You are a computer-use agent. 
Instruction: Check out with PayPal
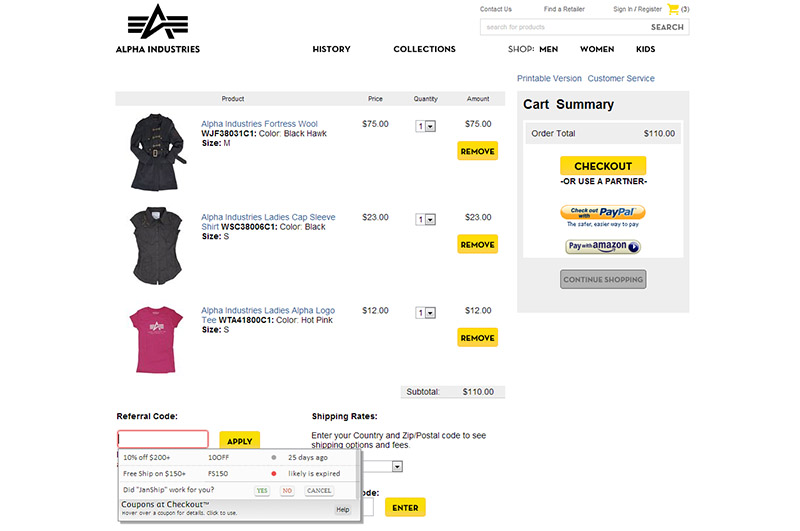pyautogui.click(x=603, y=212)
